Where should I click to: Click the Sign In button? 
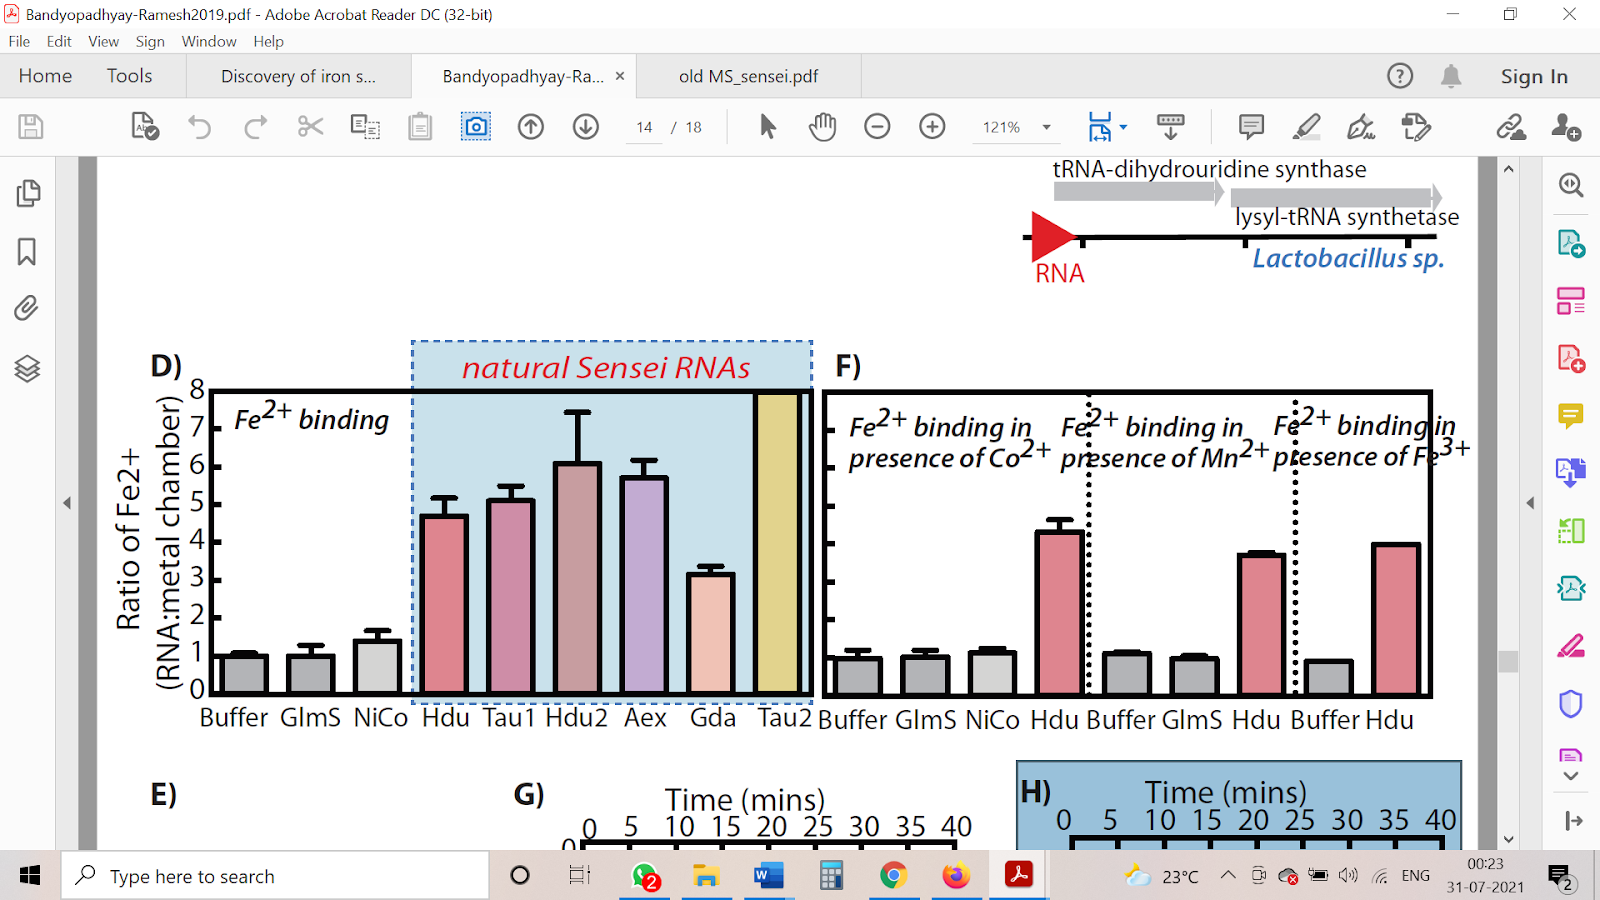click(1533, 76)
